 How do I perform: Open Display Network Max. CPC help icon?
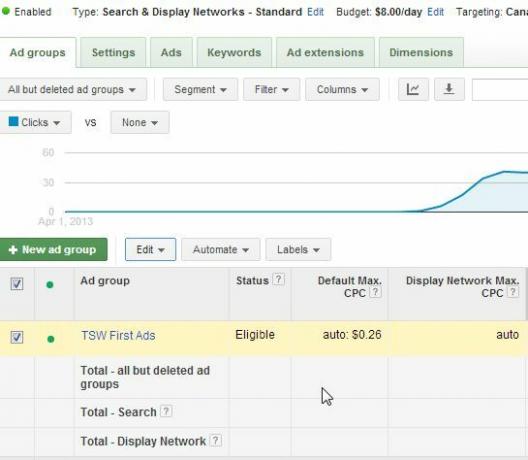pyautogui.click(x=513, y=292)
